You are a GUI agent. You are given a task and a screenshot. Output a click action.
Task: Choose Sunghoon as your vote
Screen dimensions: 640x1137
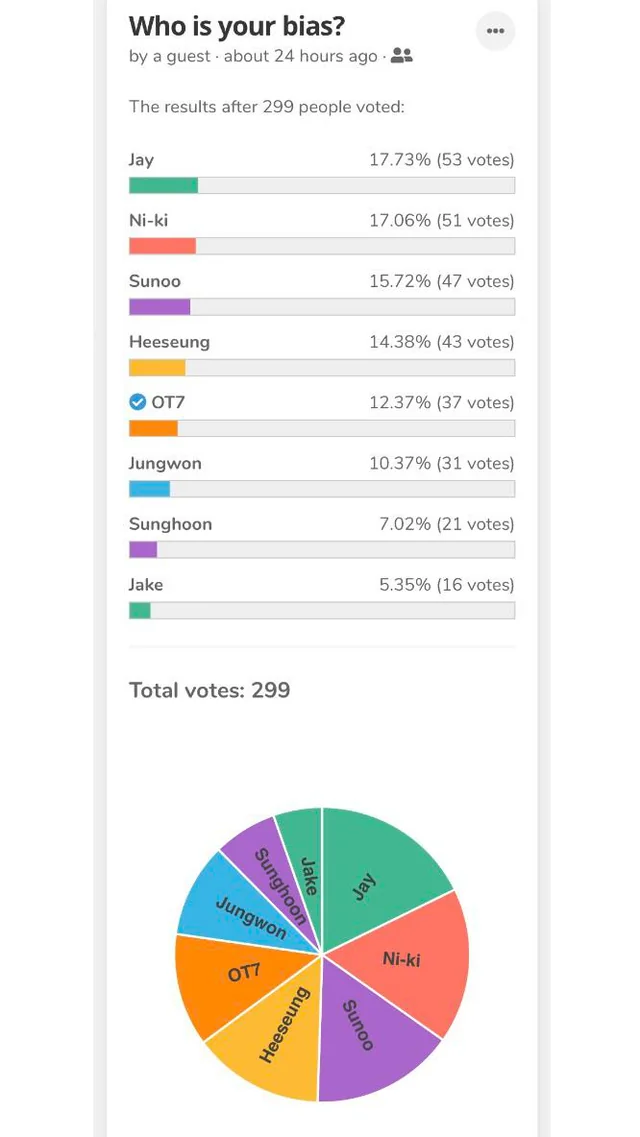(170, 523)
